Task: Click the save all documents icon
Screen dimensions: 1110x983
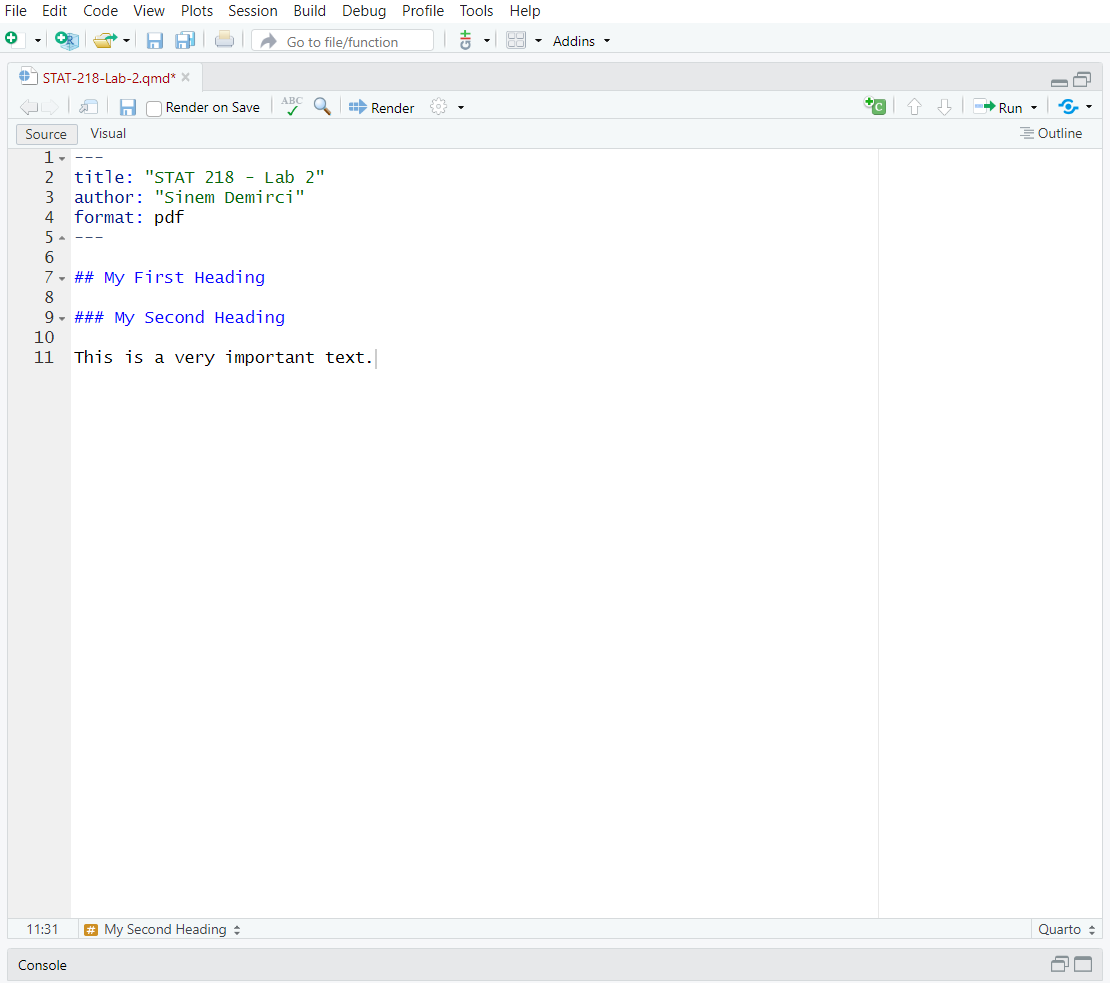Action: click(185, 40)
